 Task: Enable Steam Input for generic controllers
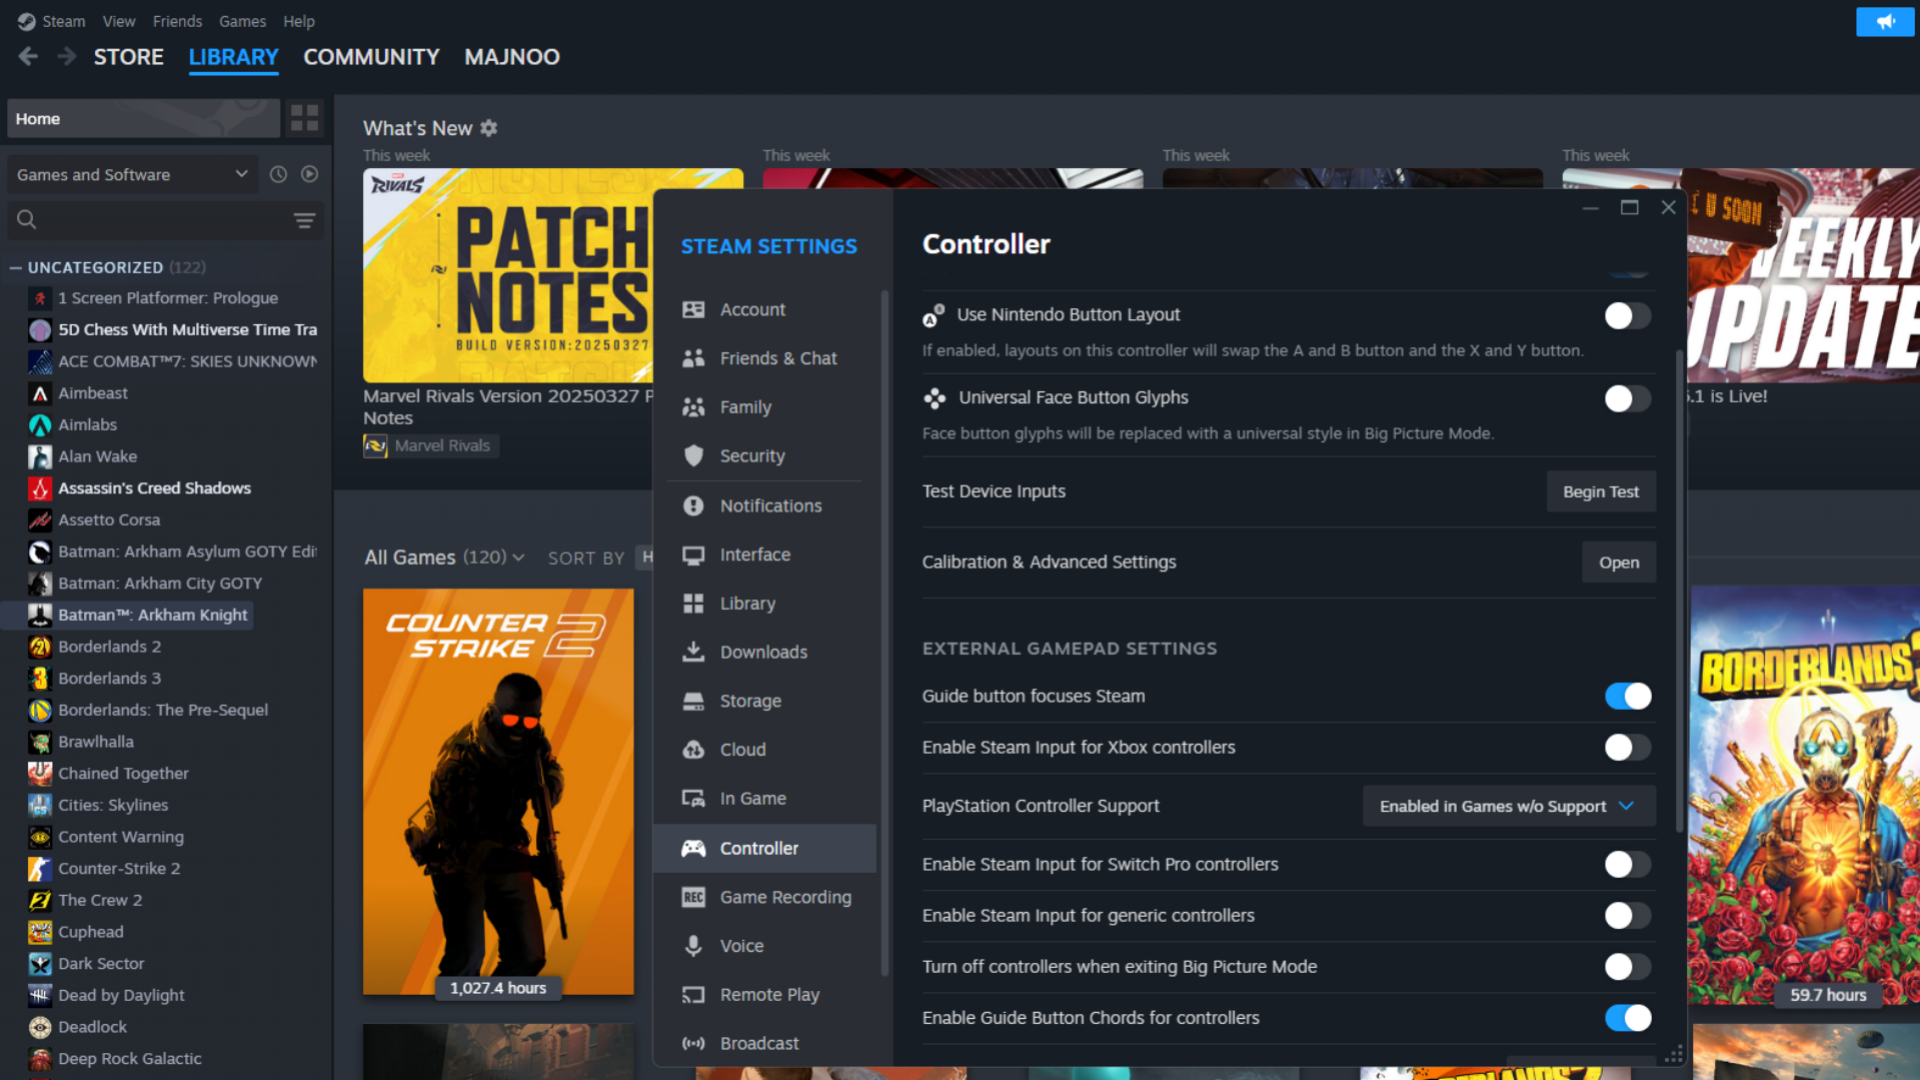(x=1627, y=916)
